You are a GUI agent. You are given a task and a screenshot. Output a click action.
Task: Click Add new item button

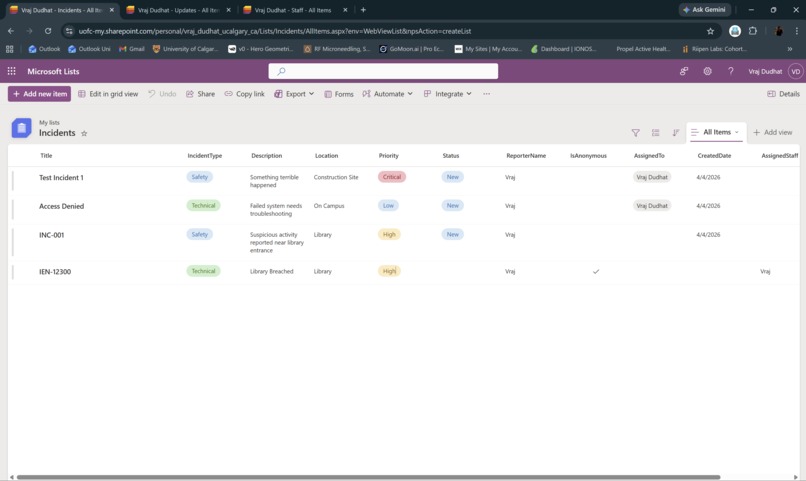[x=40, y=94]
